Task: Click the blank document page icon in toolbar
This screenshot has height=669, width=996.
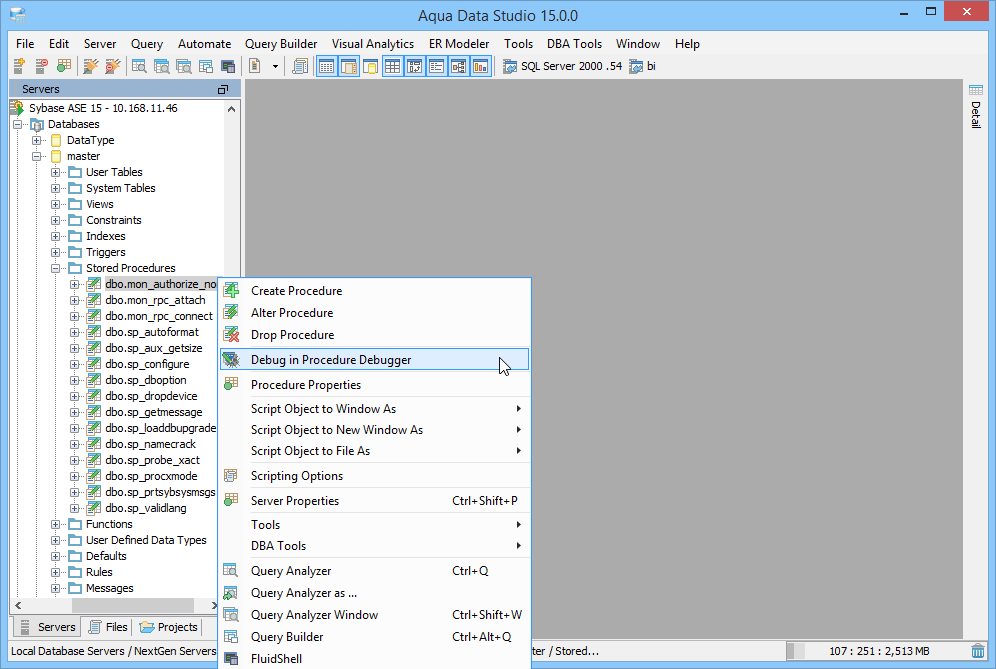Action: [x=255, y=66]
